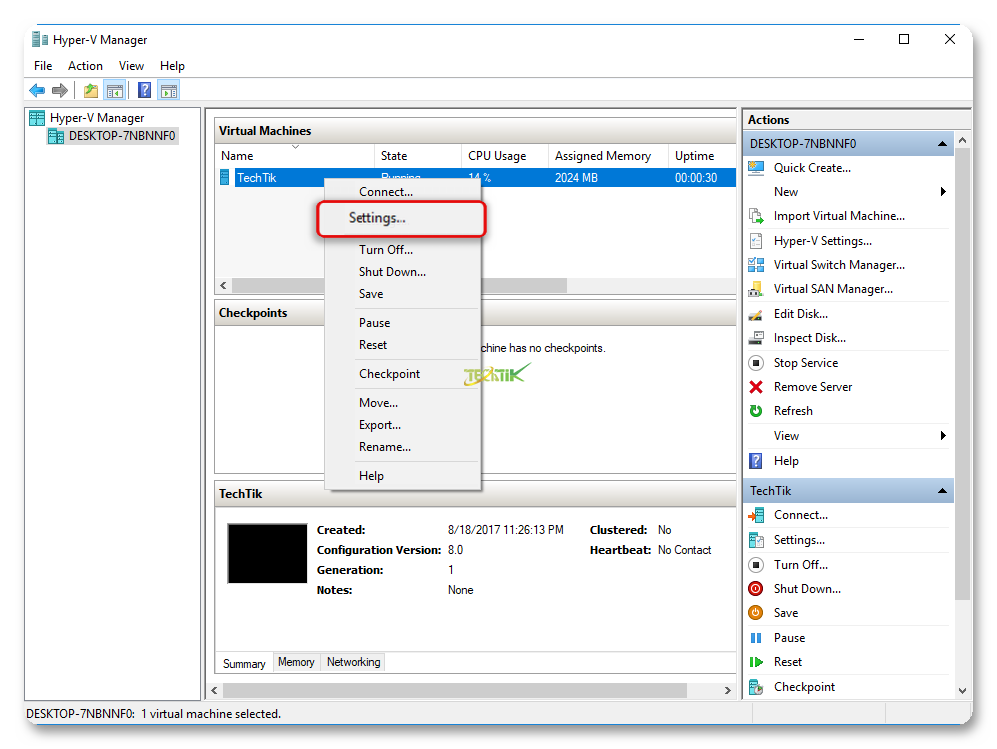This screenshot has width=997, height=749.
Task: Click the blue Help toolbar icon
Action: 144,91
